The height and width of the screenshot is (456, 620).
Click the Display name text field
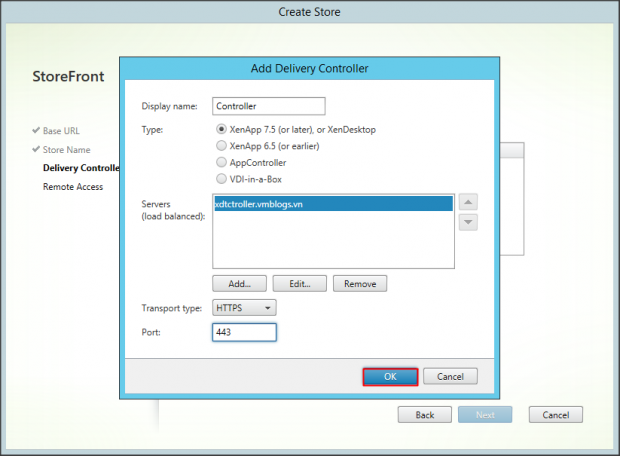pos(269,106)
